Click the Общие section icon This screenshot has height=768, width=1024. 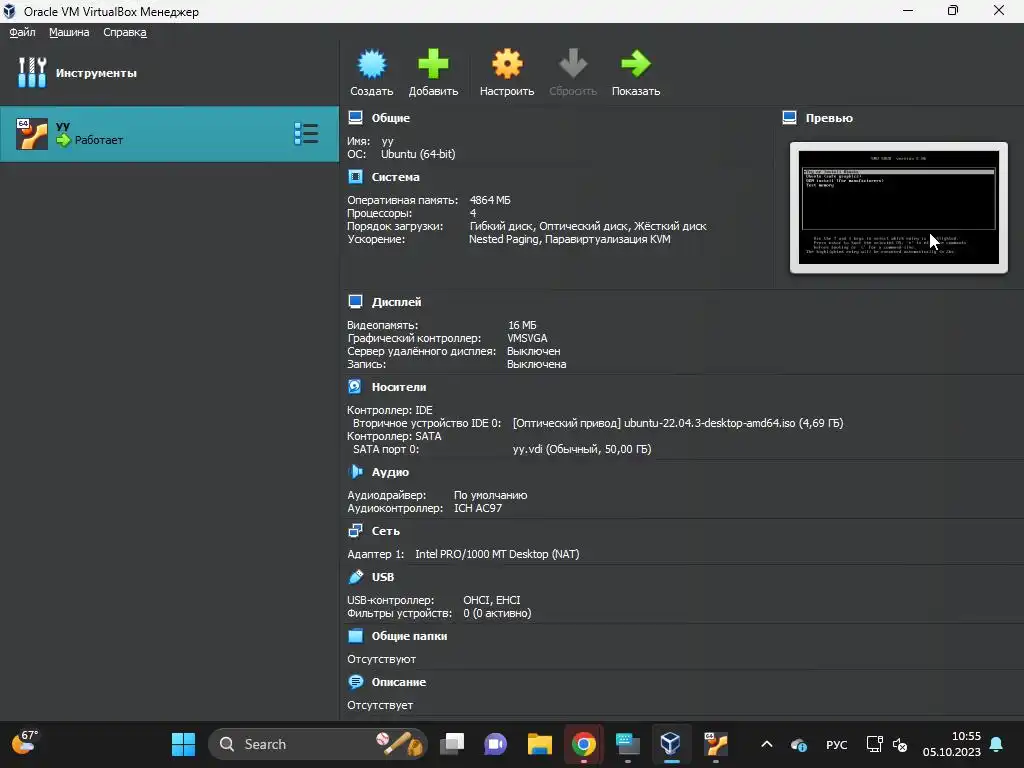[x=355, y=118]
